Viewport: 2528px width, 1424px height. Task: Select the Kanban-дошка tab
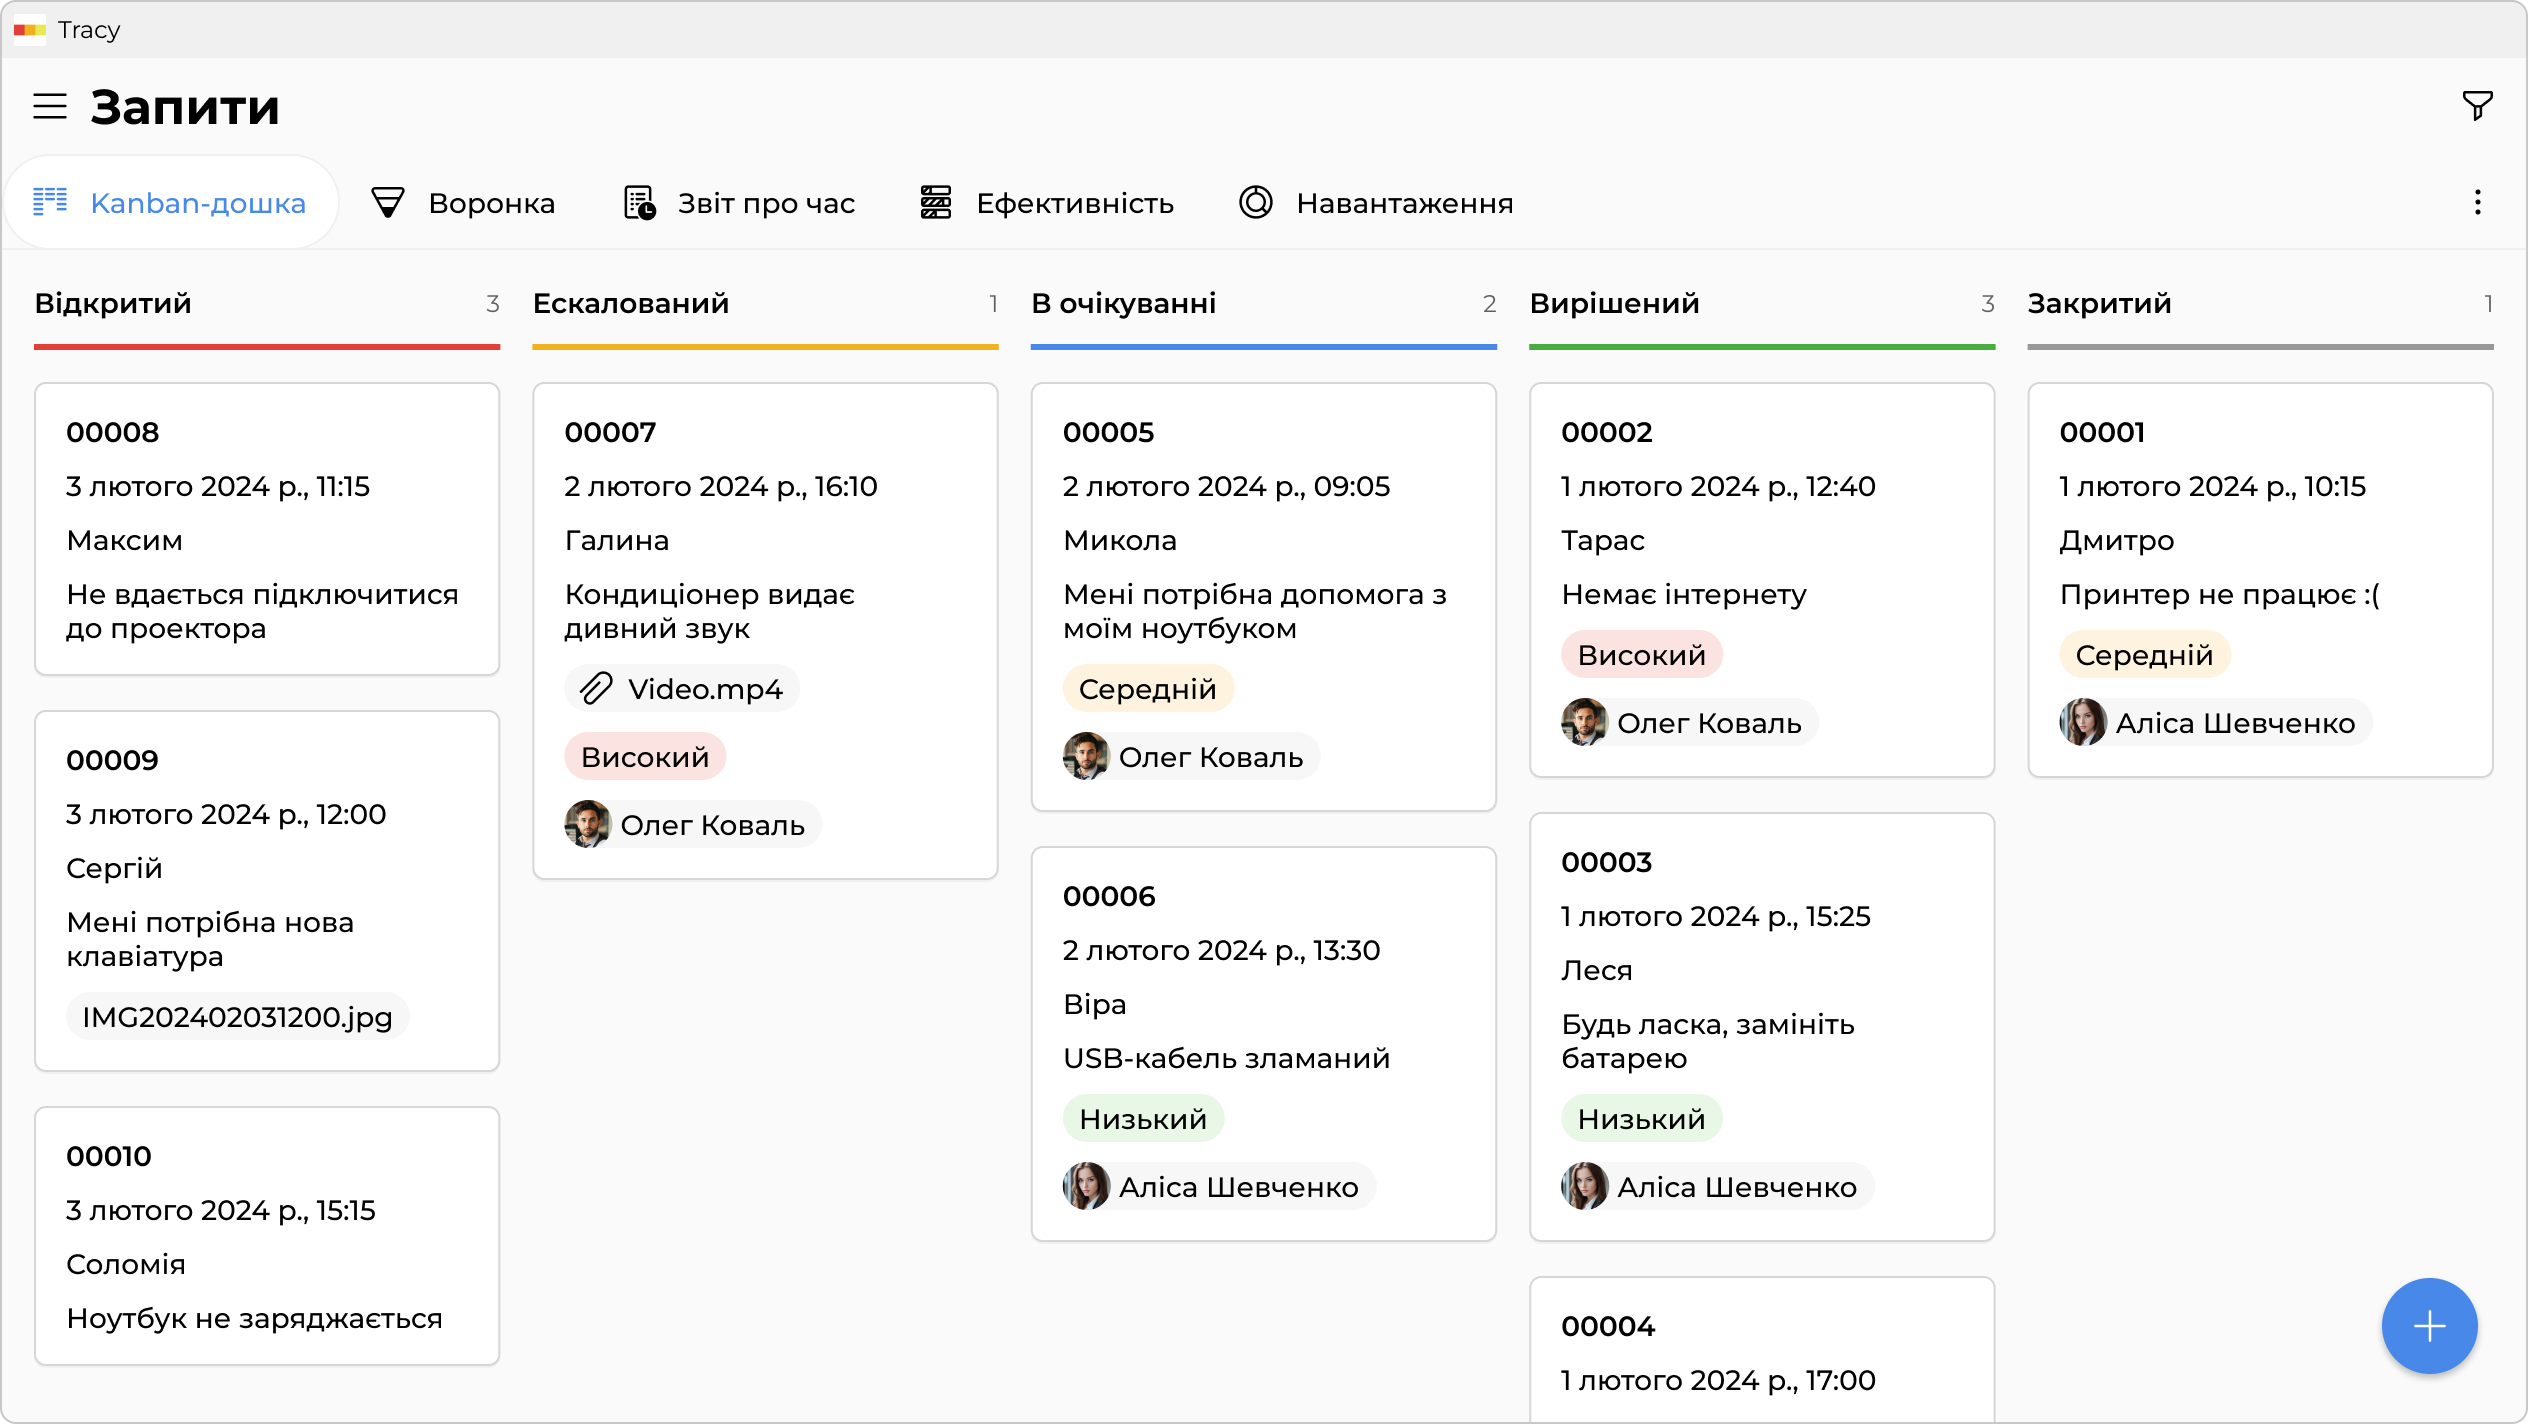point(170,203)
